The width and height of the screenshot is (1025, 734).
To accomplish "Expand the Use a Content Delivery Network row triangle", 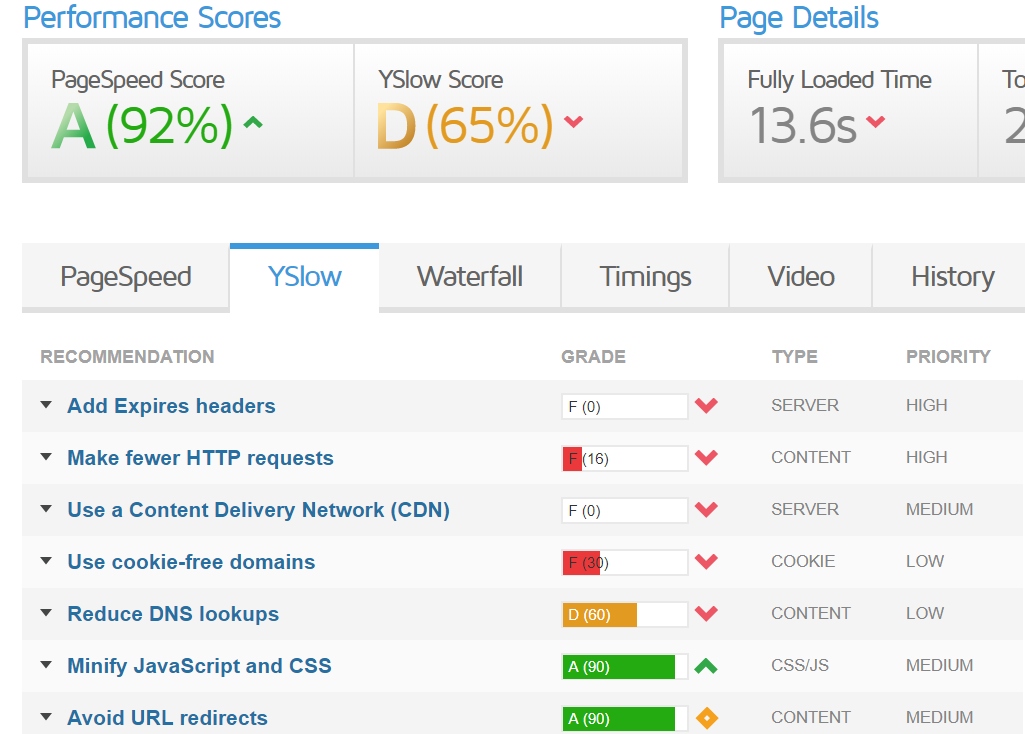I will click(x=46, y=509).
